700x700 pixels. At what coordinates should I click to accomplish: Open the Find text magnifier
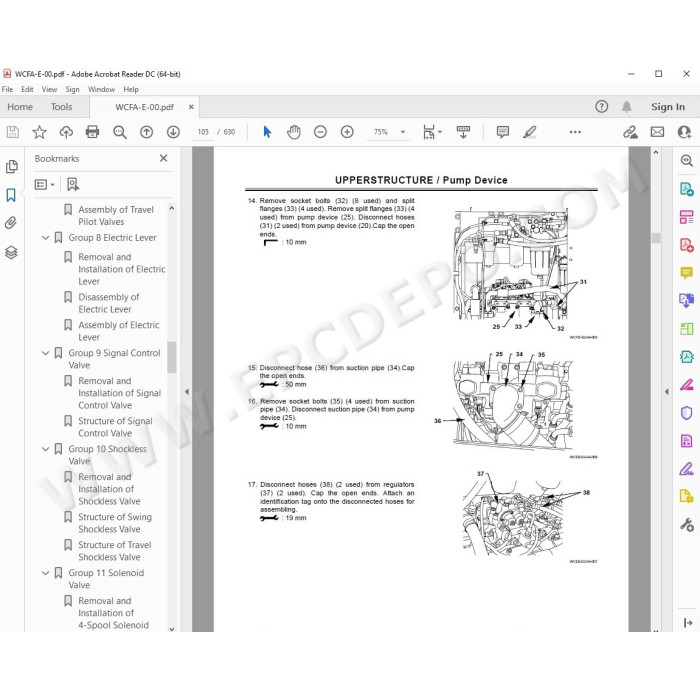(120, 132)
